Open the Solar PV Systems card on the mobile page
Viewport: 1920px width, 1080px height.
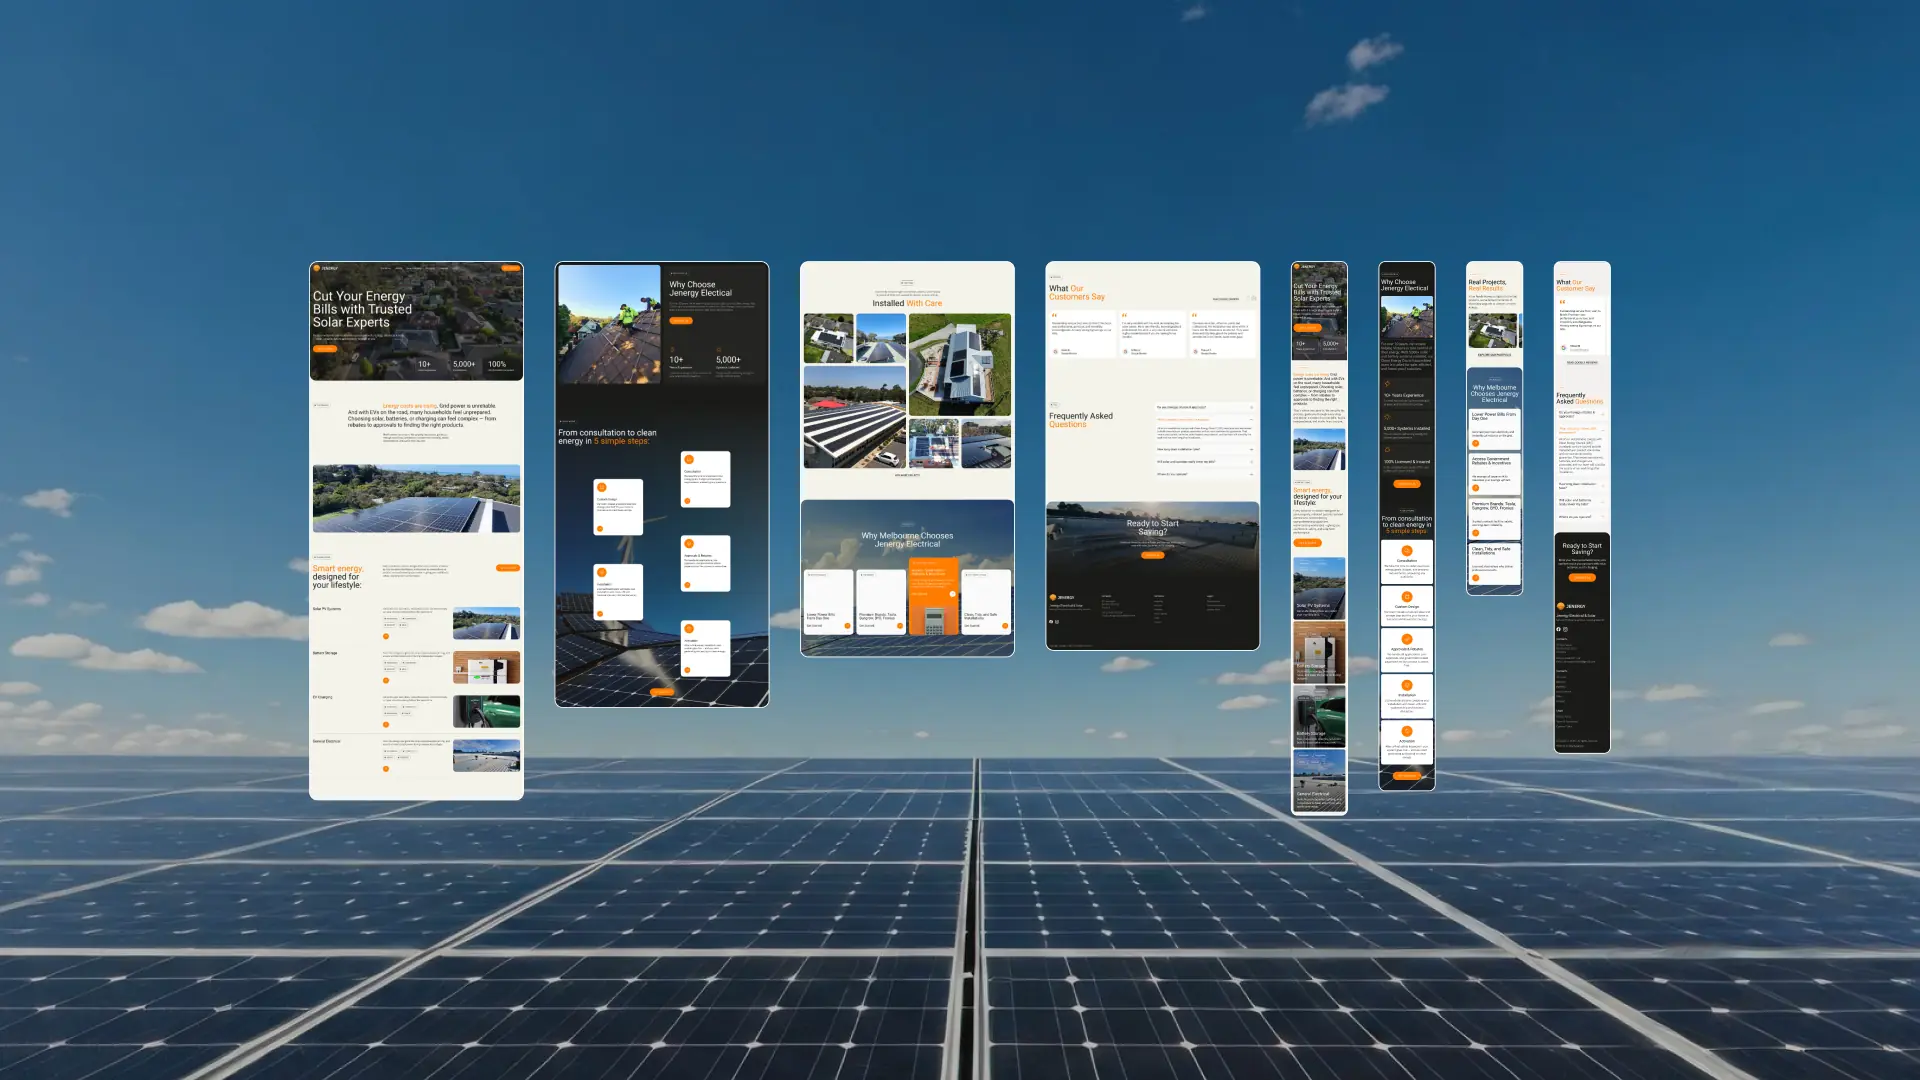point(1319,587)
